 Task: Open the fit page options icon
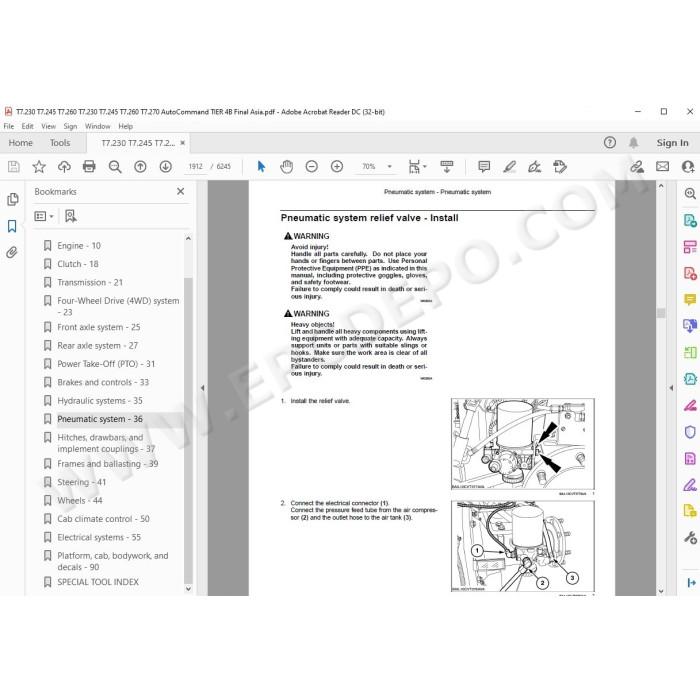(x=417, y=167)
